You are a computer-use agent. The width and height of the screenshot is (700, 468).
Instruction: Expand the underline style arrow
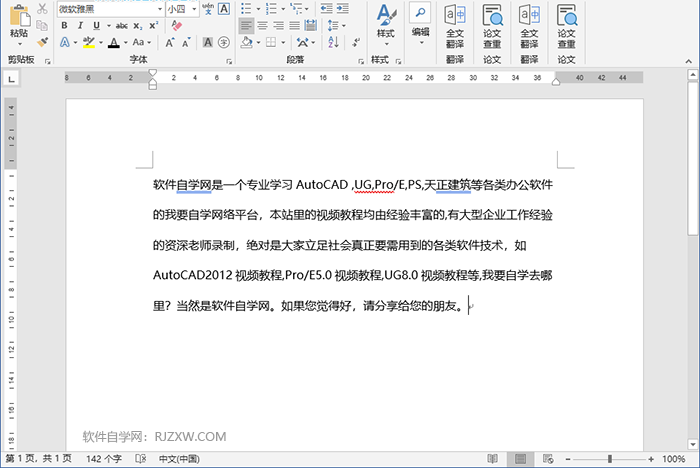(x=108, y=25)
